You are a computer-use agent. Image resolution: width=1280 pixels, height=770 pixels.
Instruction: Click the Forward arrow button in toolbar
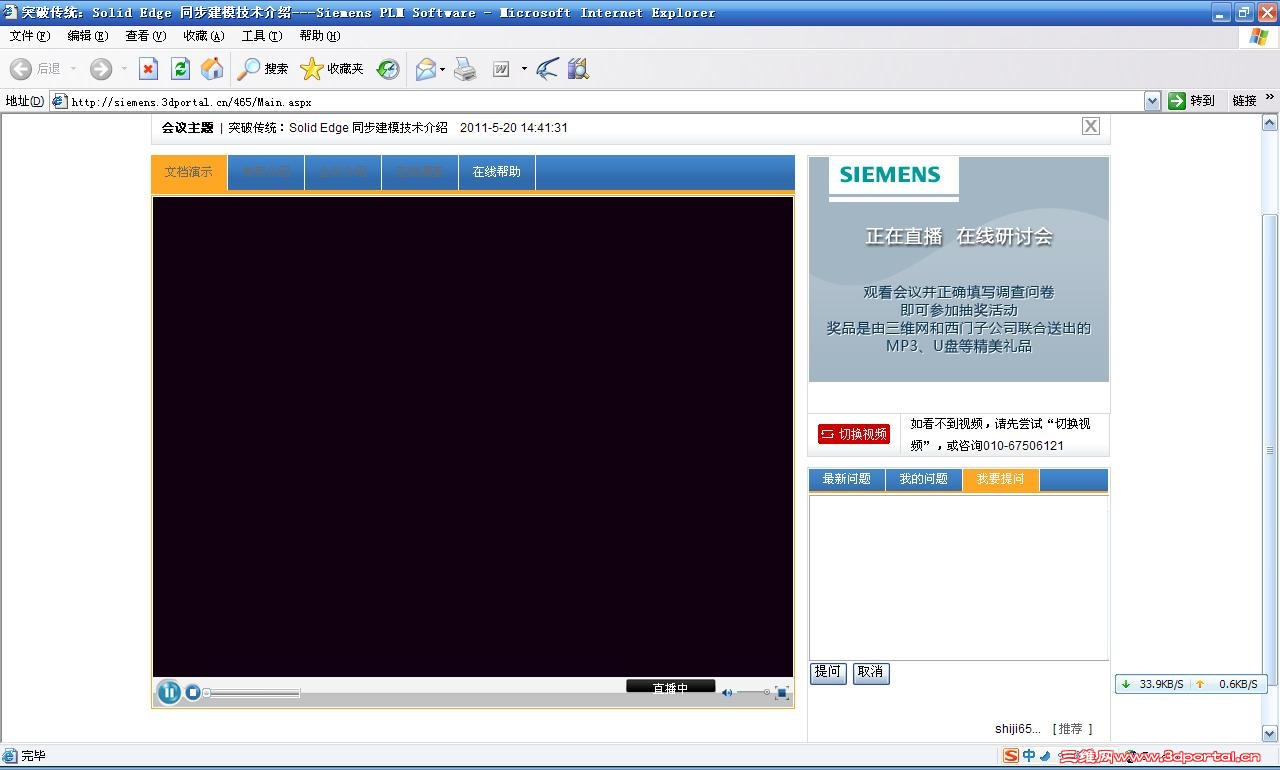click(100, 69)
